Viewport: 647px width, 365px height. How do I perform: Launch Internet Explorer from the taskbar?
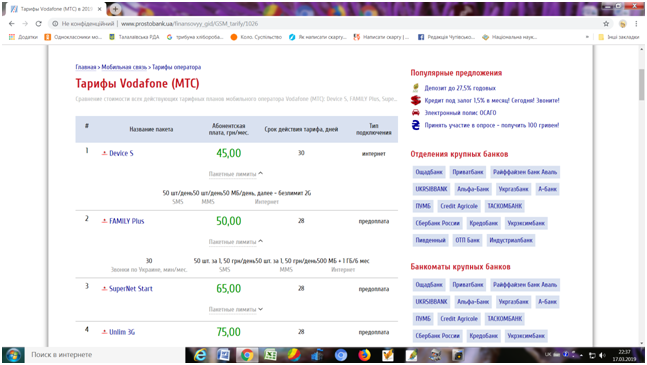[x=201, y=355]
